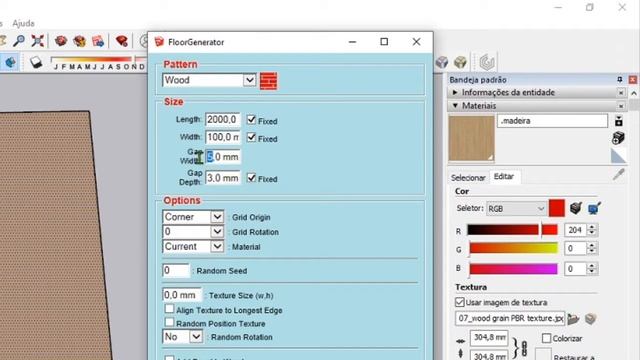
Task: Click the Texture Size input field
Action: click(x=182, y=295)
